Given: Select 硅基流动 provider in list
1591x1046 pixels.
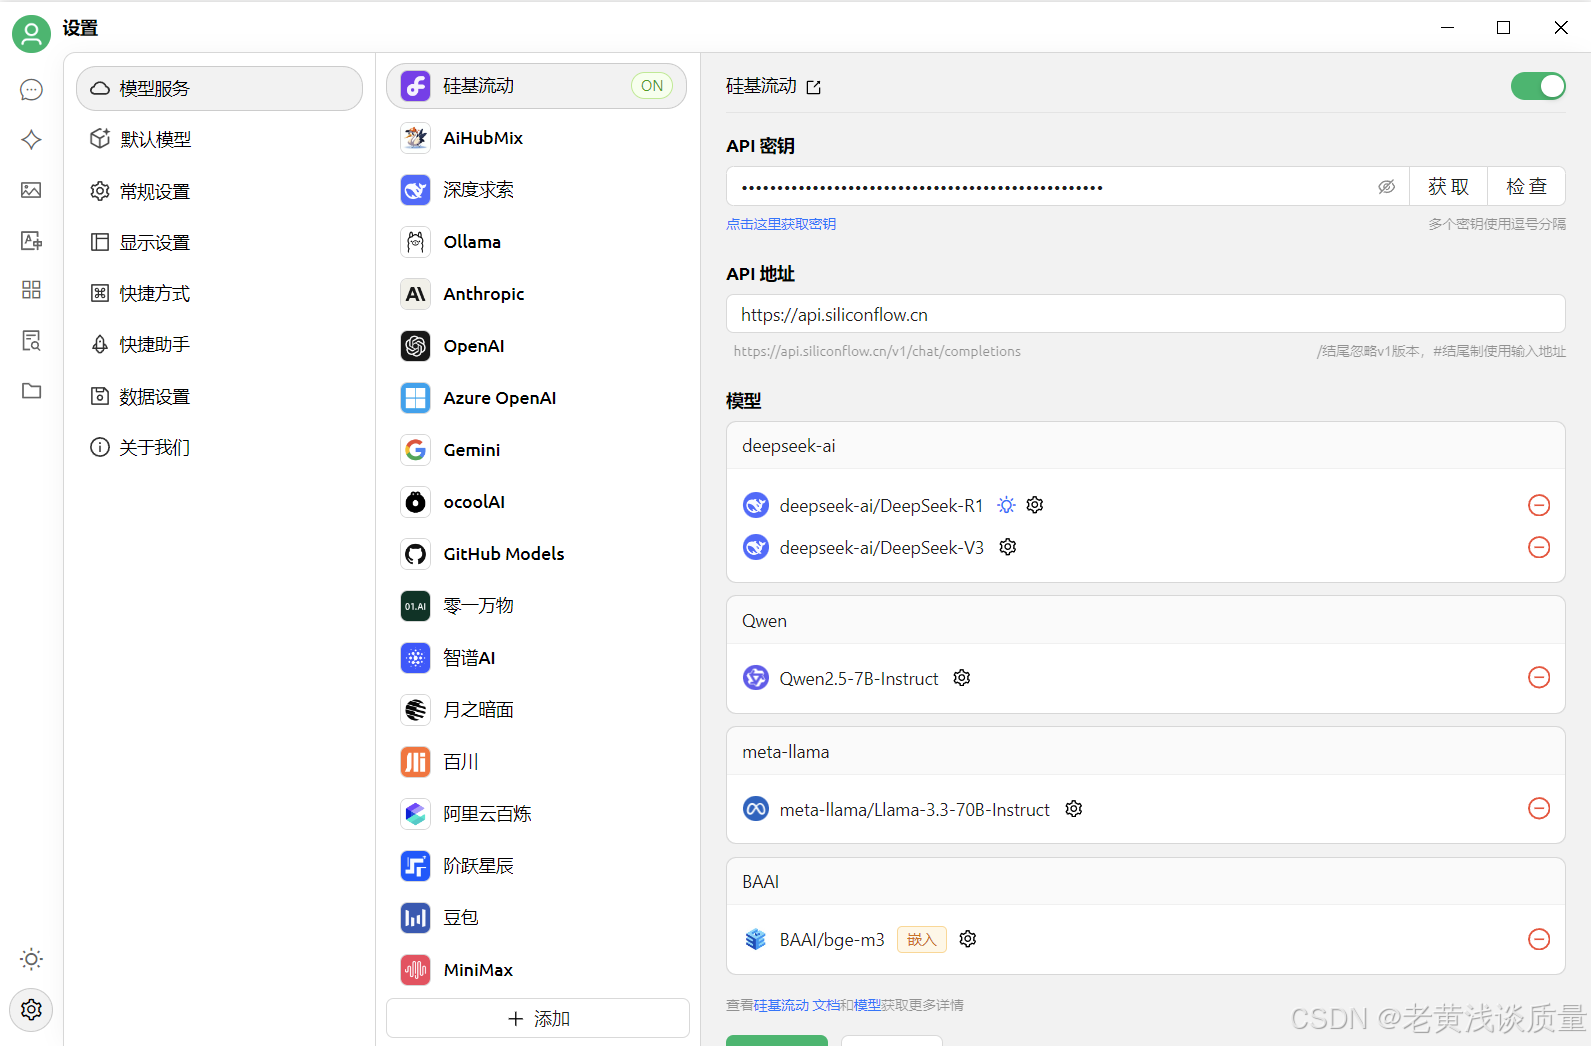Looking at the screenshot, I should [x=536, y=86].
